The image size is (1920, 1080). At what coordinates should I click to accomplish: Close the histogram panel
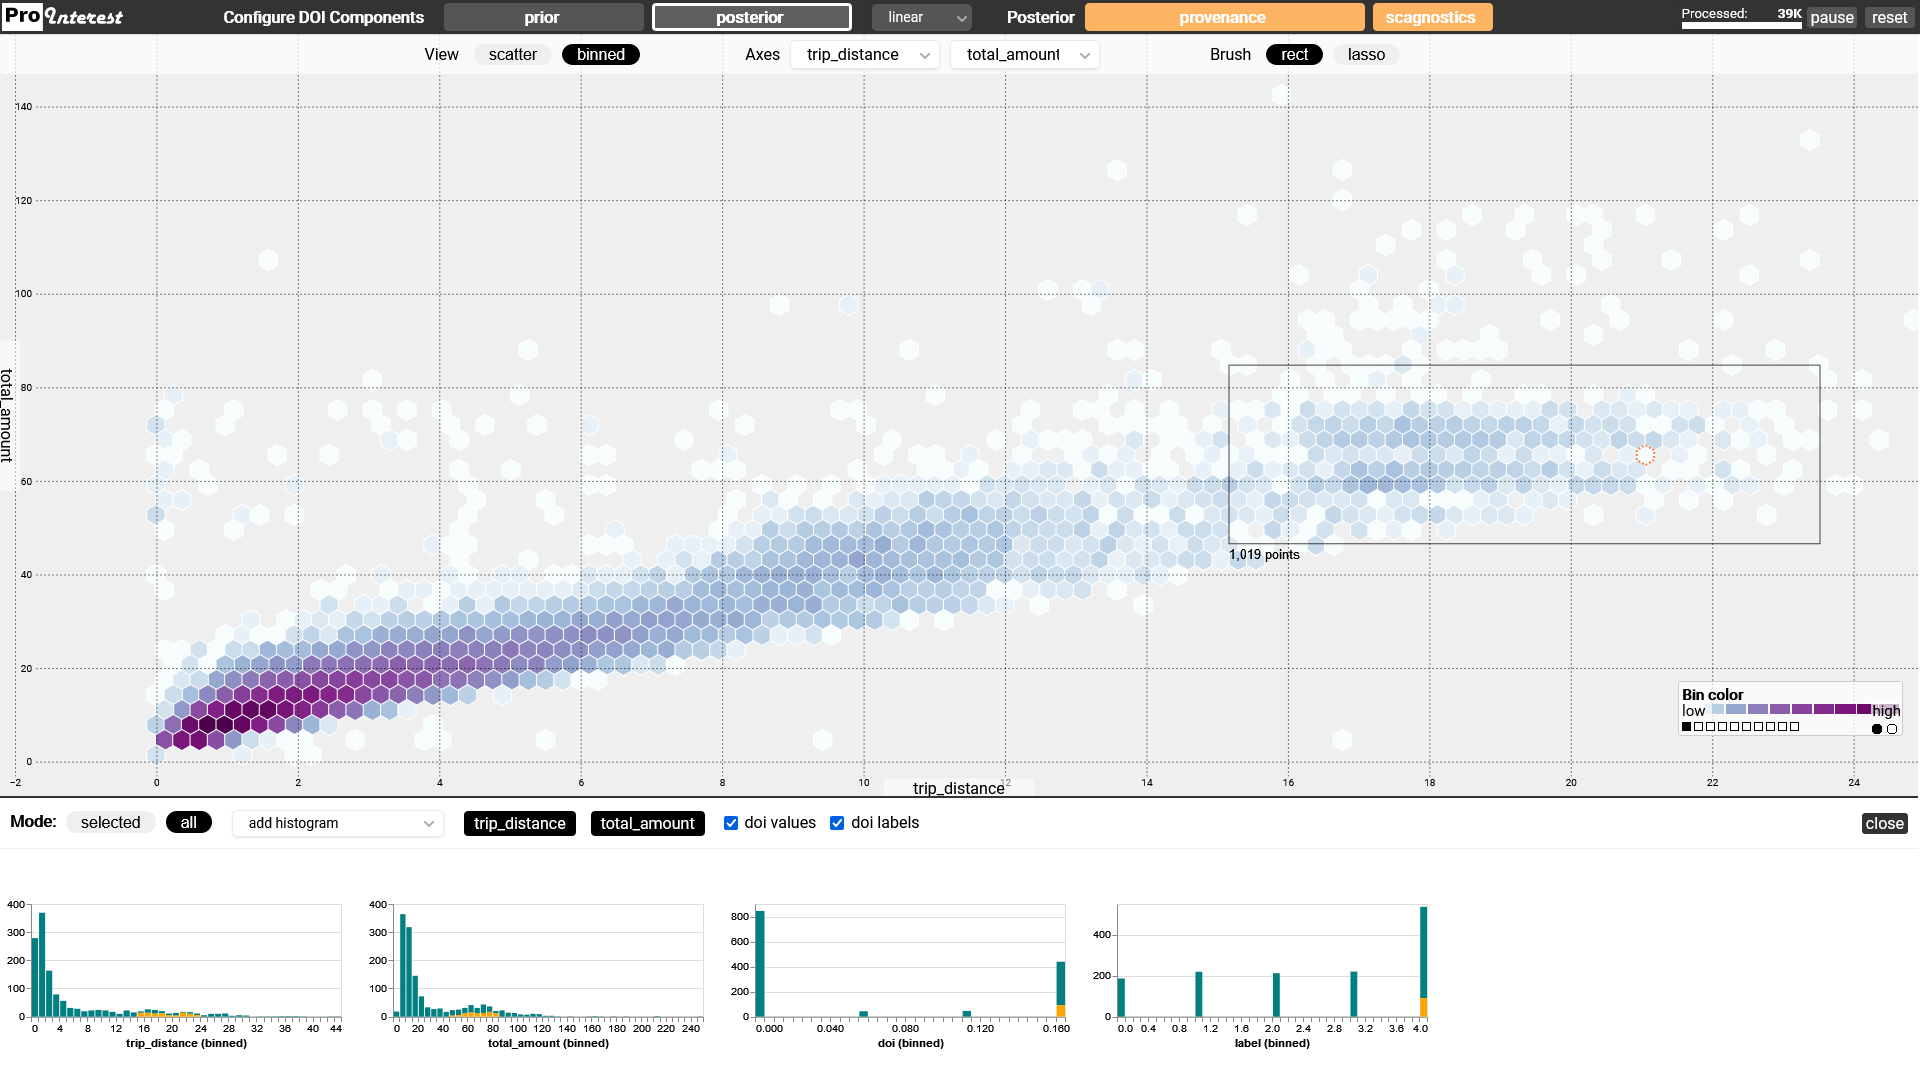click(1884, 823)
